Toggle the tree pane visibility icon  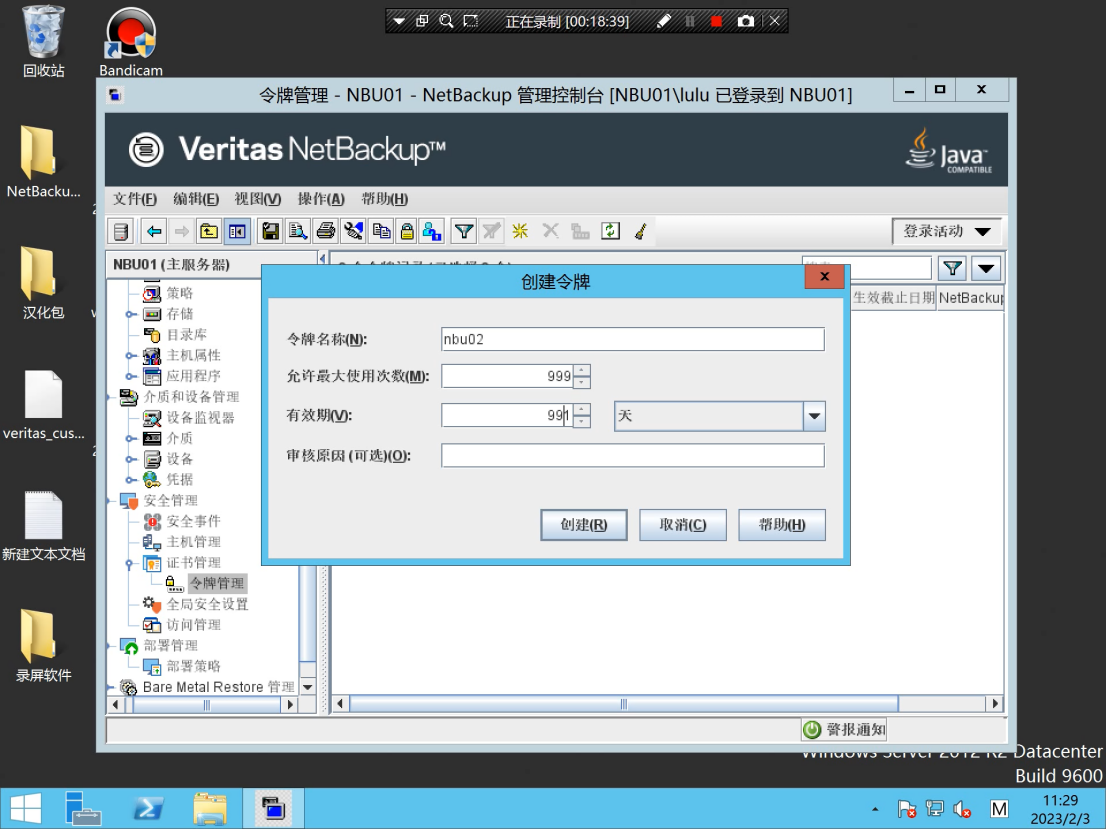235,231
